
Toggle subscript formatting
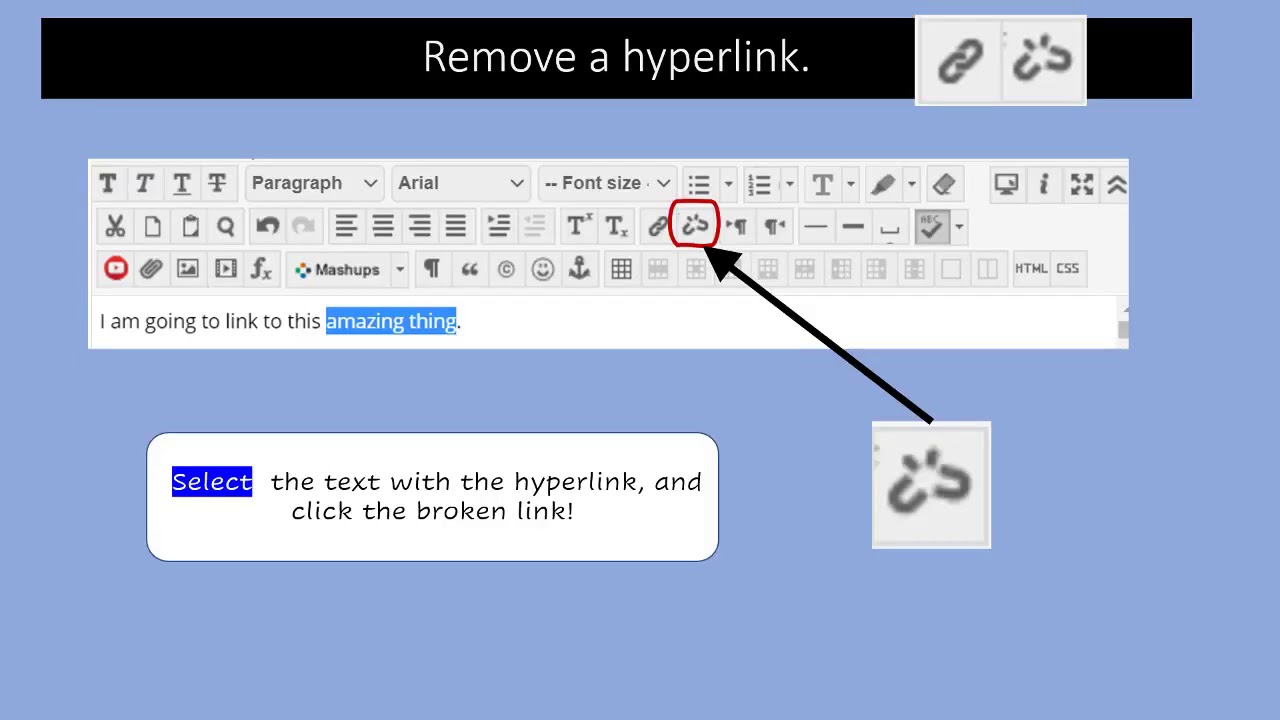tap(616, 227)
